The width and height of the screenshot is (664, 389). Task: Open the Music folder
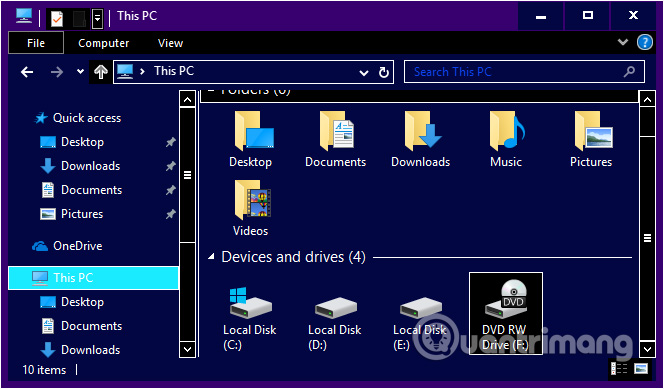[506, 139]
